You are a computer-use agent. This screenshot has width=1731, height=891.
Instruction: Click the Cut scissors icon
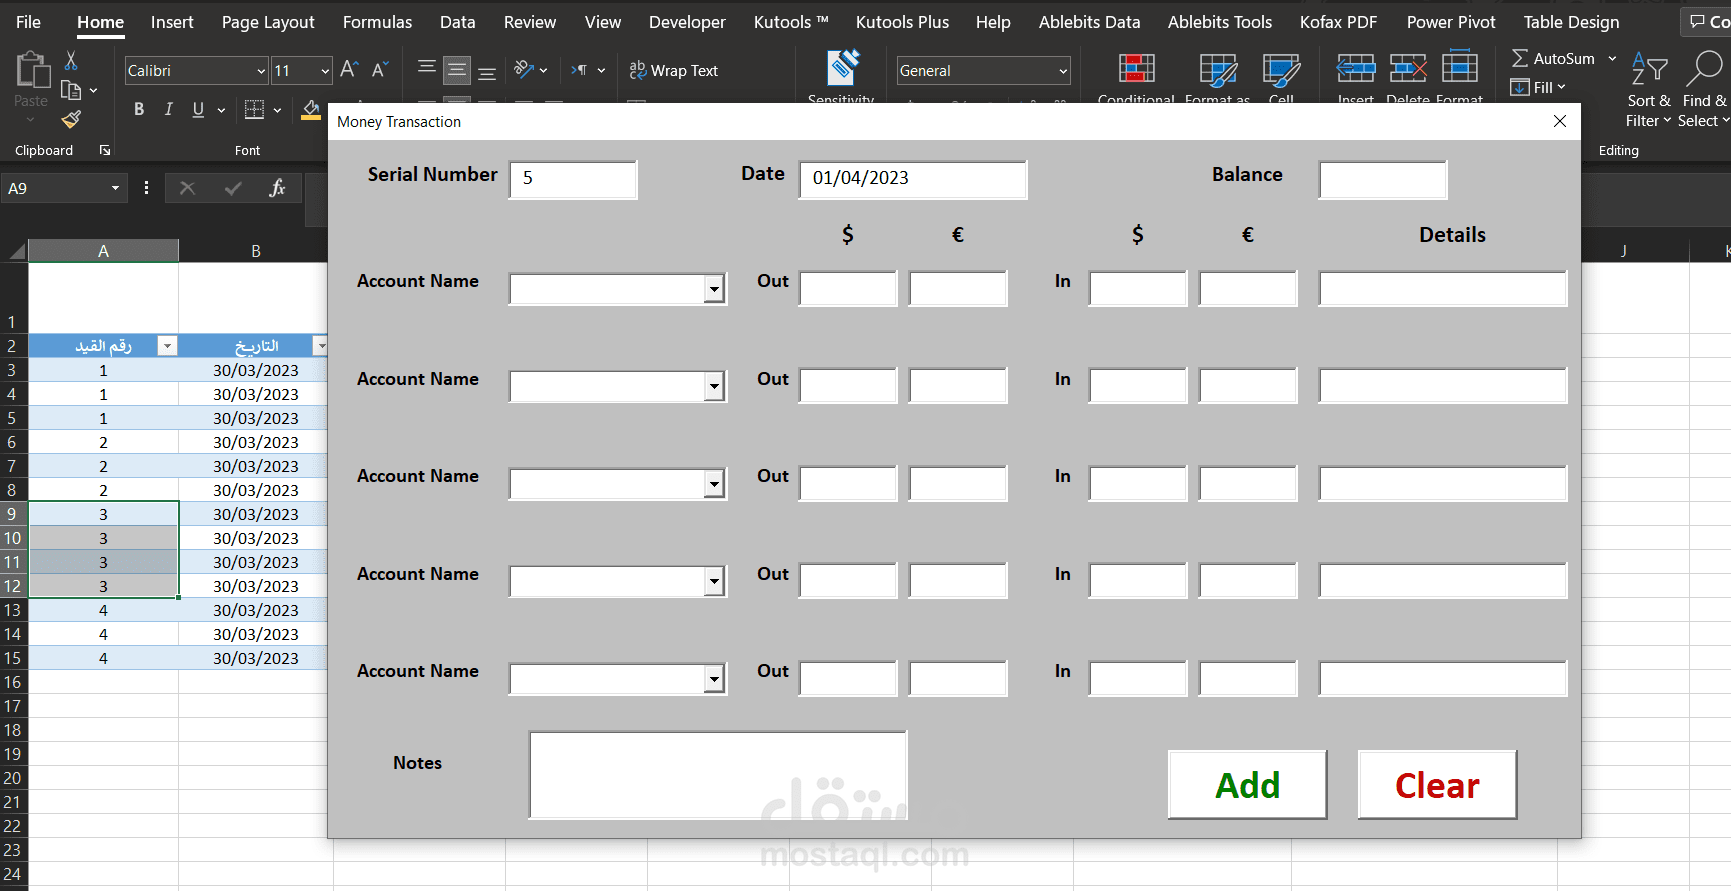(x=71, y=61)
